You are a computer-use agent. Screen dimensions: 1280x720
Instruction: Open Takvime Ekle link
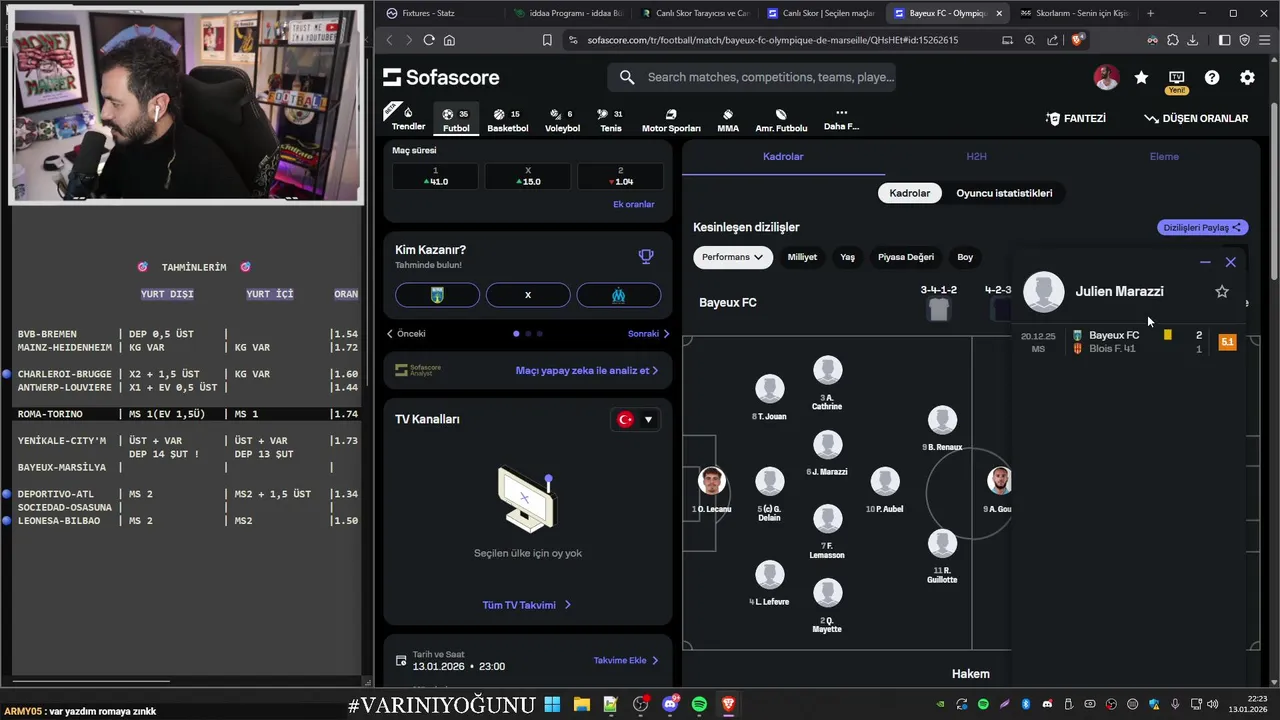tap(626, 661)
